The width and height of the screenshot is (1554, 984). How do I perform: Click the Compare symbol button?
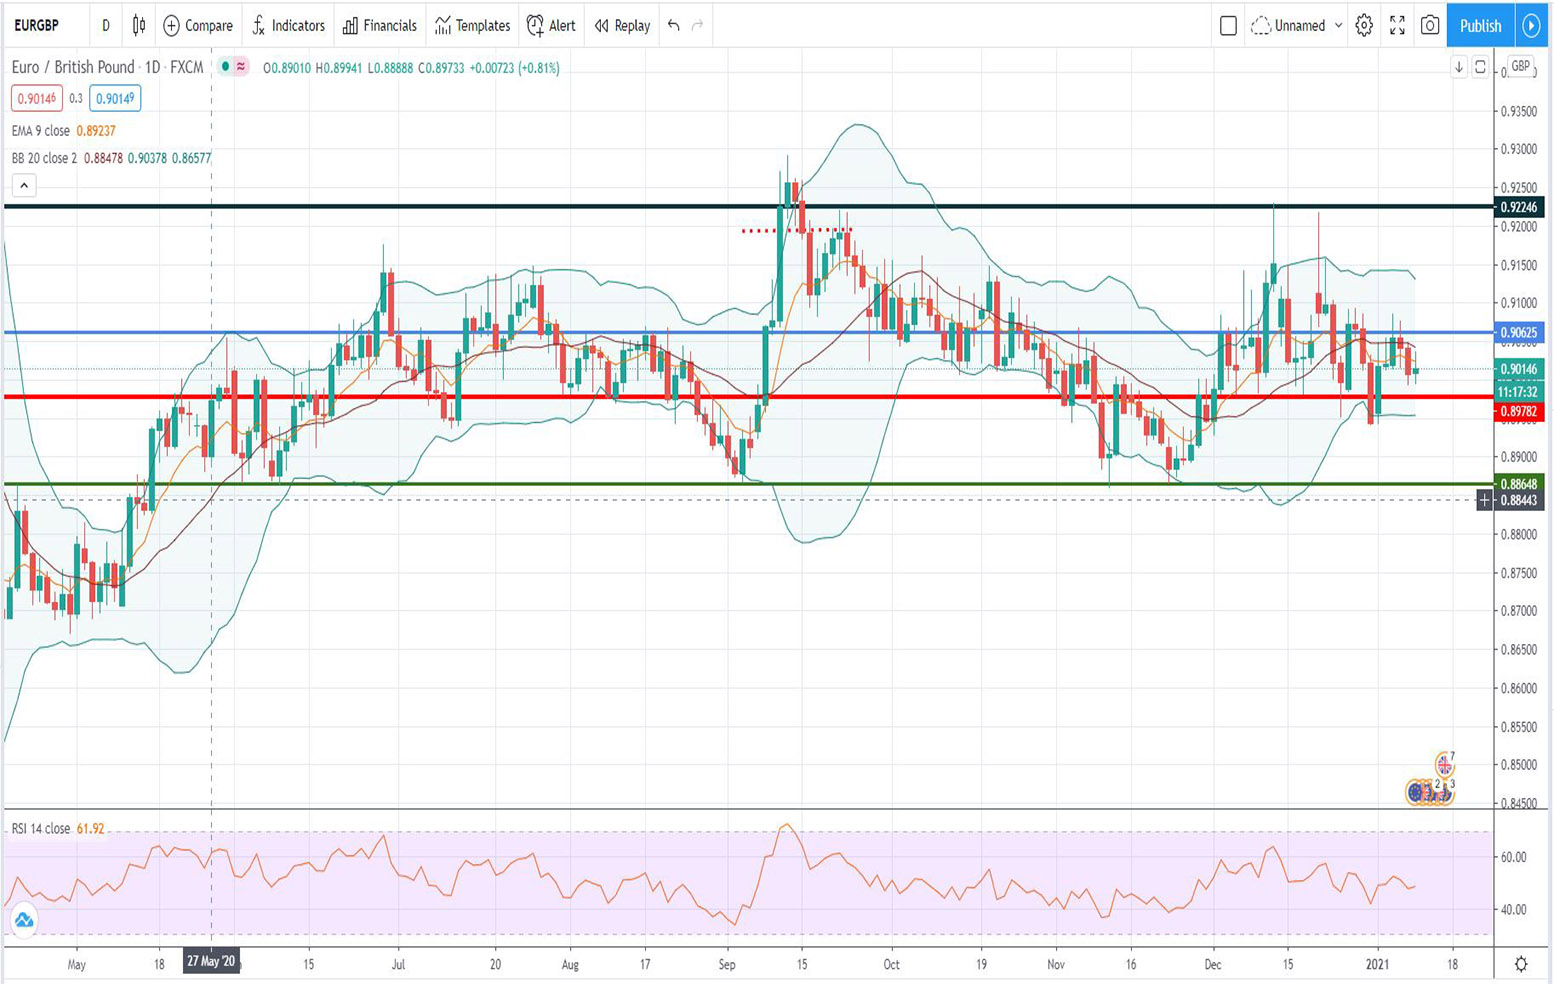[198, 25]
